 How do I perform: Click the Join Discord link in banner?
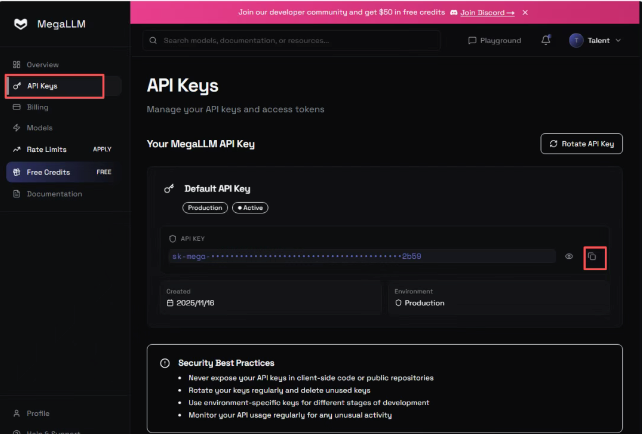487,13
